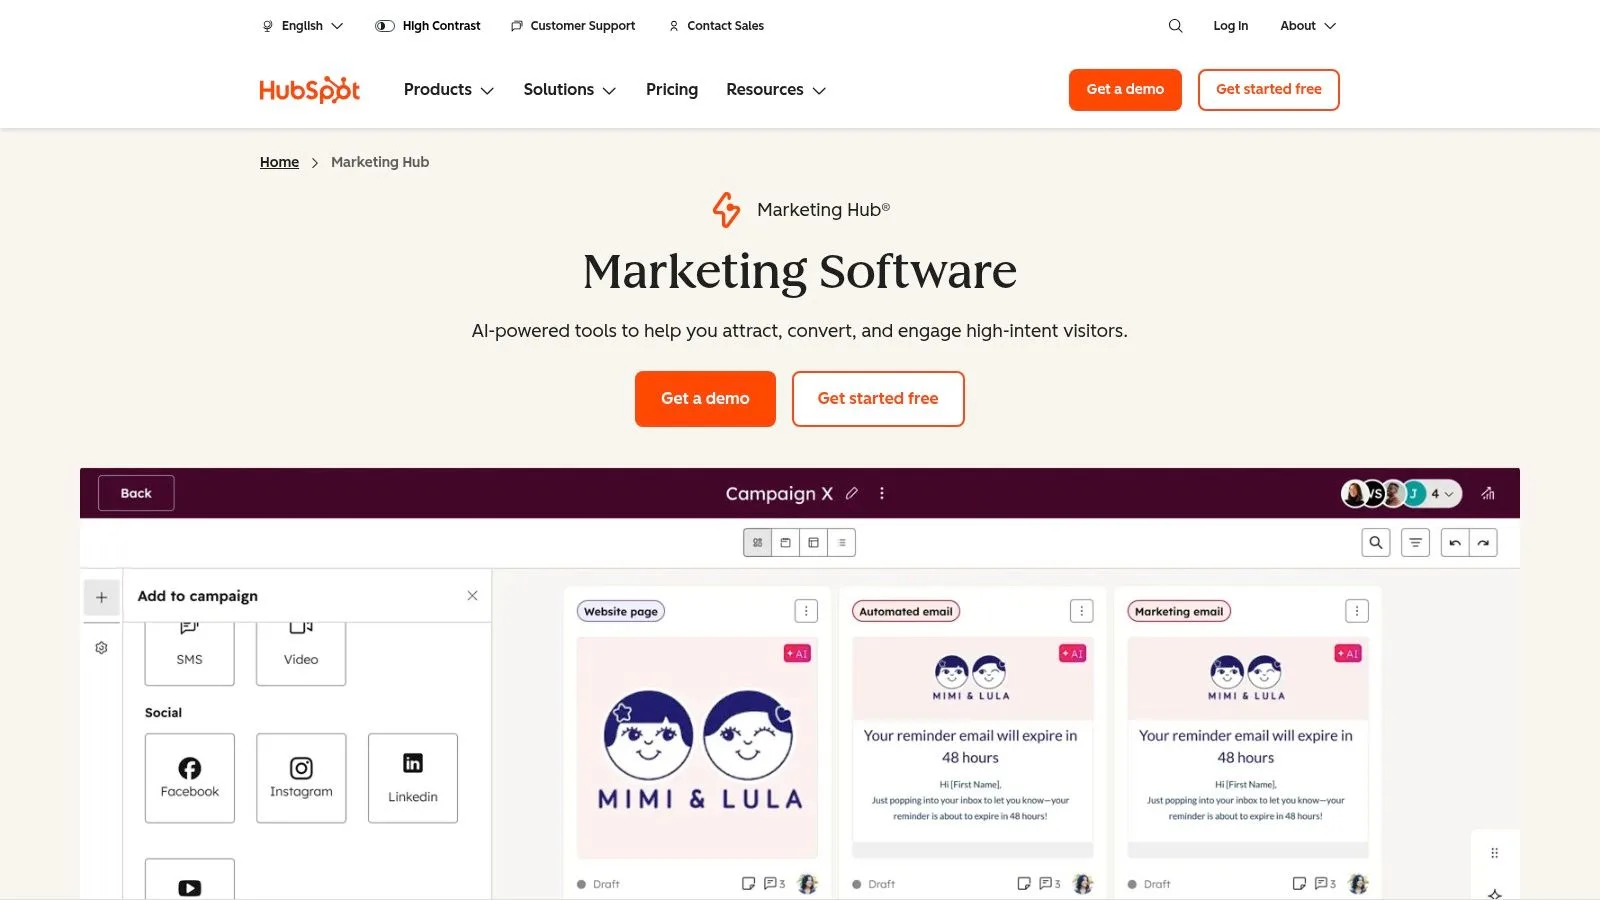Click the settings gear in left sidebar
The image size is (1600, 900).
(101, 648)
